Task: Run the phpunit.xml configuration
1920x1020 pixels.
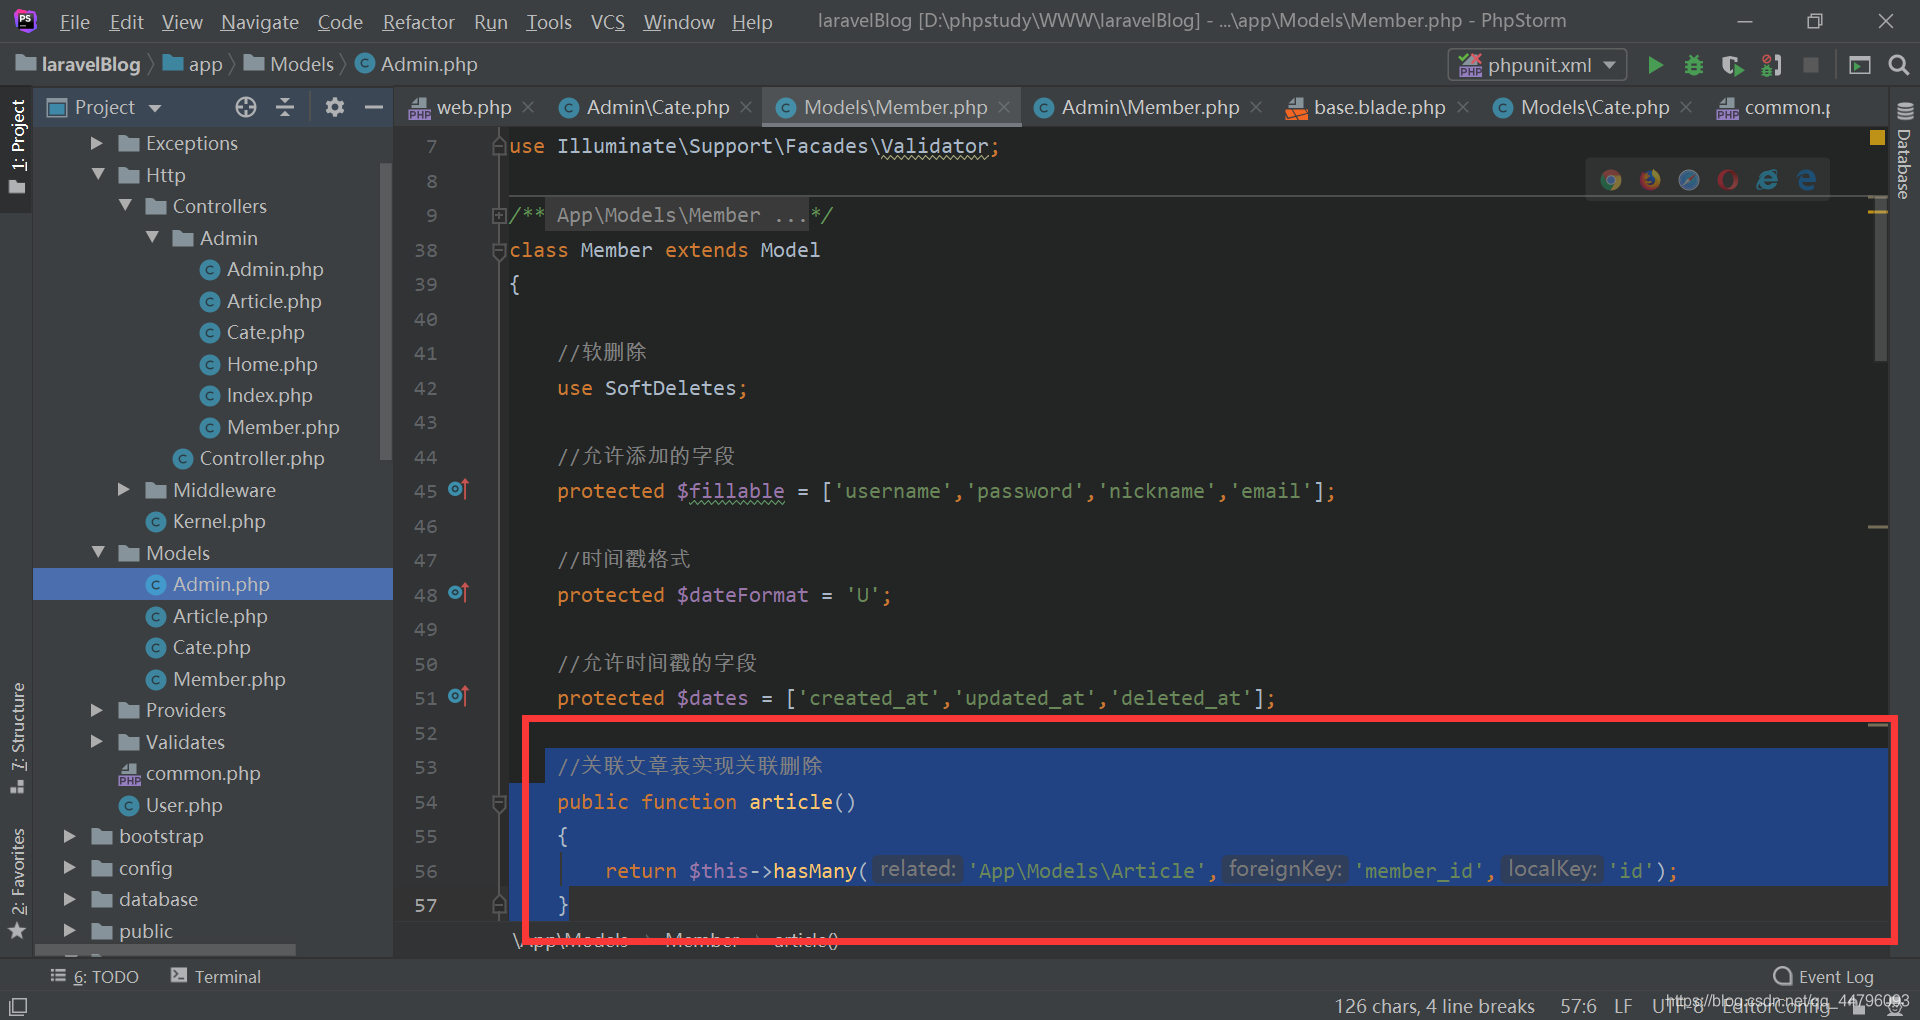Action: tap(1655, 65)
